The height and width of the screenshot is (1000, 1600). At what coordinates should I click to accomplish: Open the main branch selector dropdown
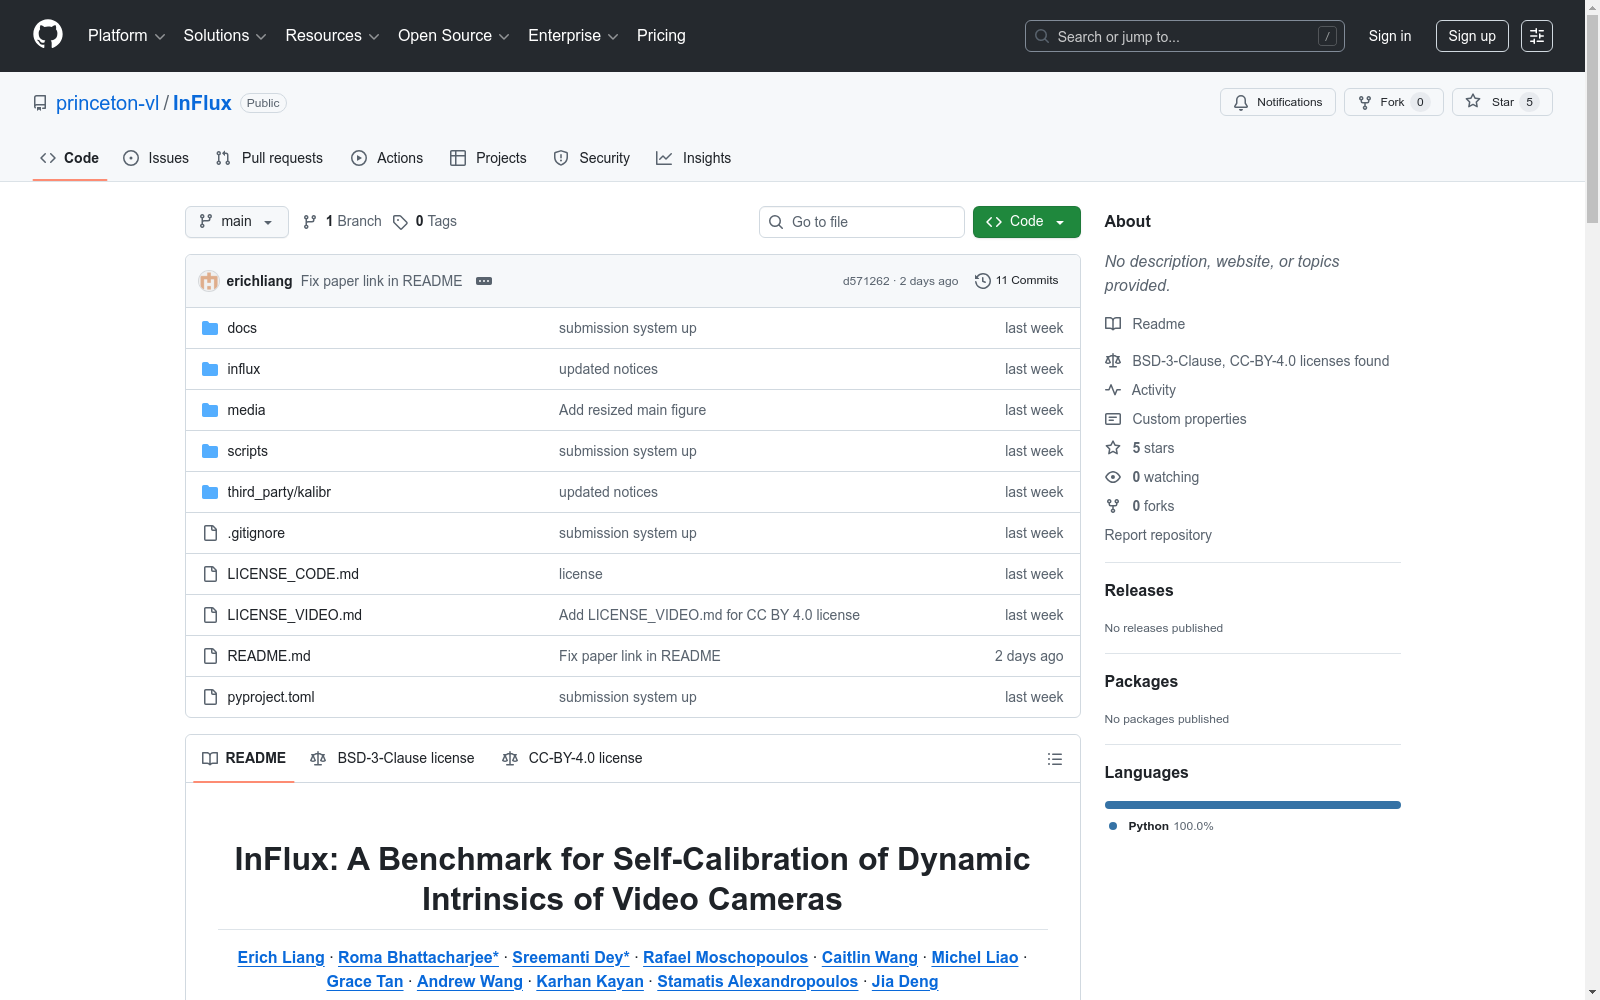tap(237, 222)
